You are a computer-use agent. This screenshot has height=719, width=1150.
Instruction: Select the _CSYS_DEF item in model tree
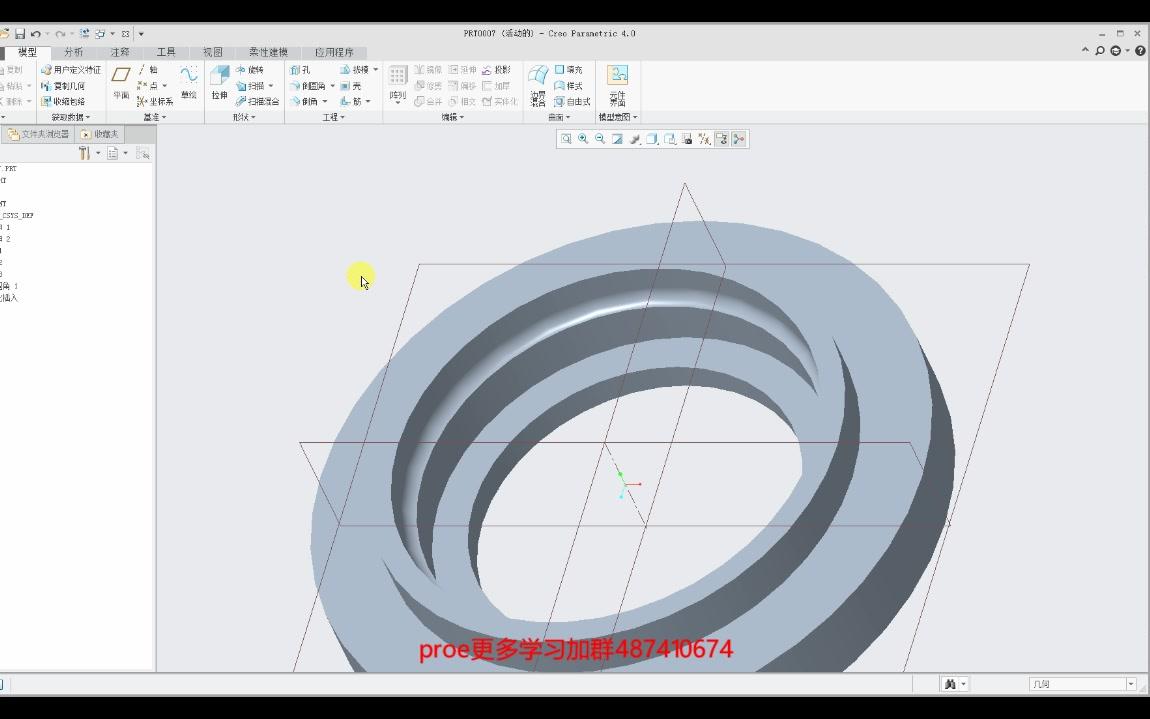[18, 215]
